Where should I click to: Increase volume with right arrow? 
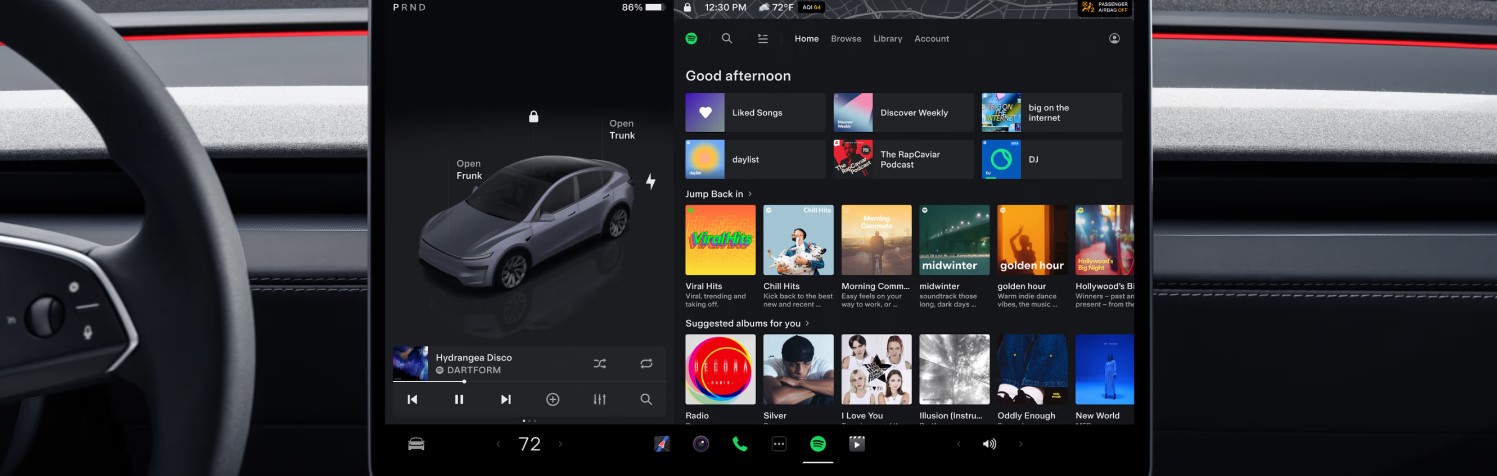(1020, 444)
